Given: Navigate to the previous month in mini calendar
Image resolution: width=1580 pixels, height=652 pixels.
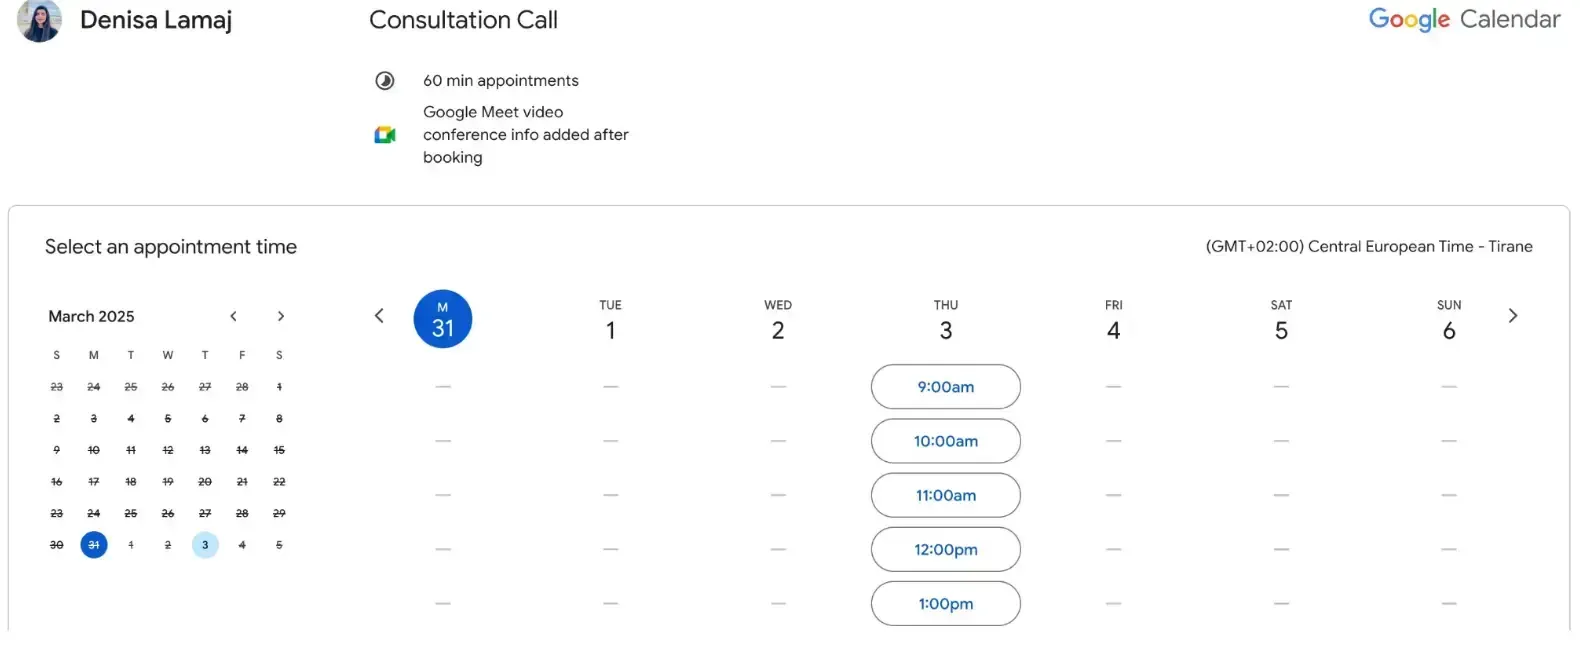Looking at the screenshot, I should [233, 316].
